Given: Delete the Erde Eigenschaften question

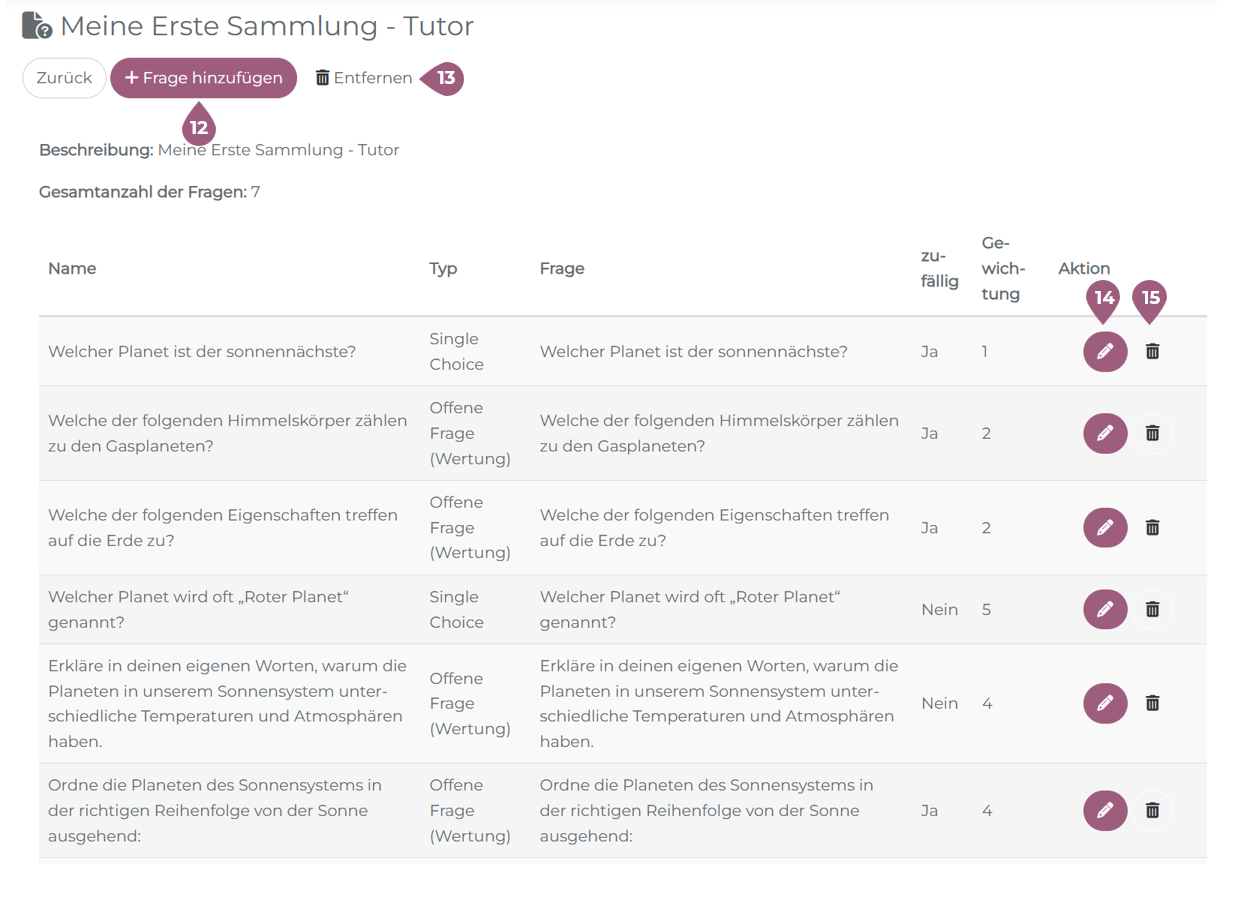Looking at the screenshot, I should [1152, 527].
